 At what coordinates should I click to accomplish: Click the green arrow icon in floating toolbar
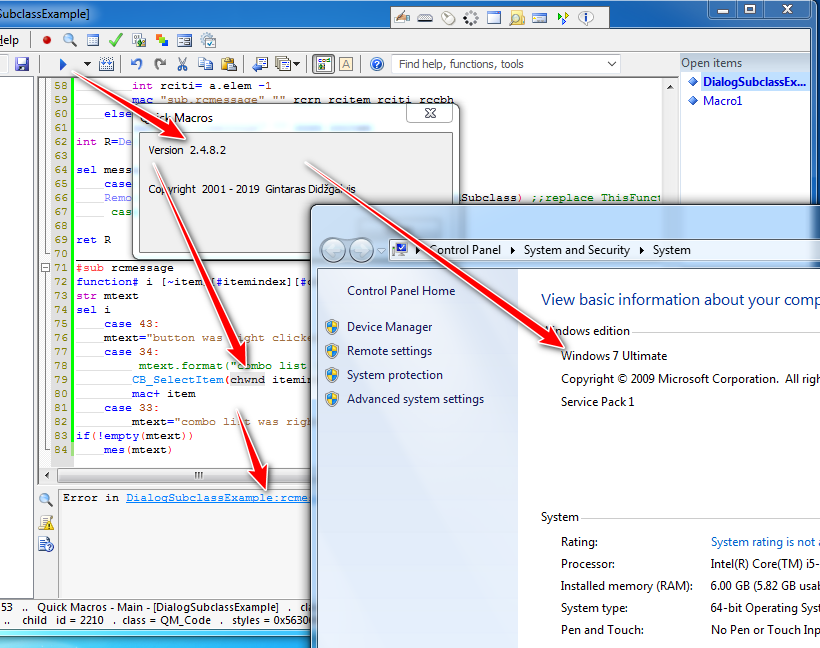tap(563, 18)
